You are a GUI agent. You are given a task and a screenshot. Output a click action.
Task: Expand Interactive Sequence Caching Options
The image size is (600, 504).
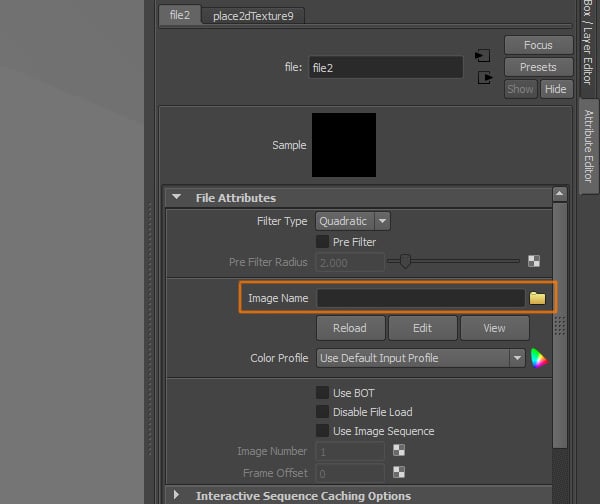tap(177, 496)
